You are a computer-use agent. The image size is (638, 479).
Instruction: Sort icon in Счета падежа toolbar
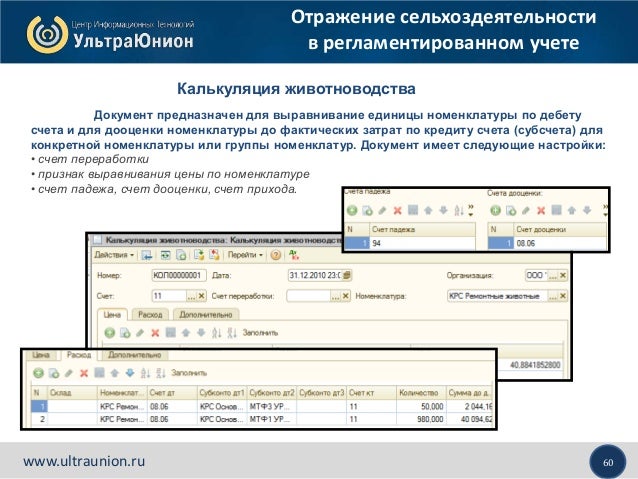point(459,210)
